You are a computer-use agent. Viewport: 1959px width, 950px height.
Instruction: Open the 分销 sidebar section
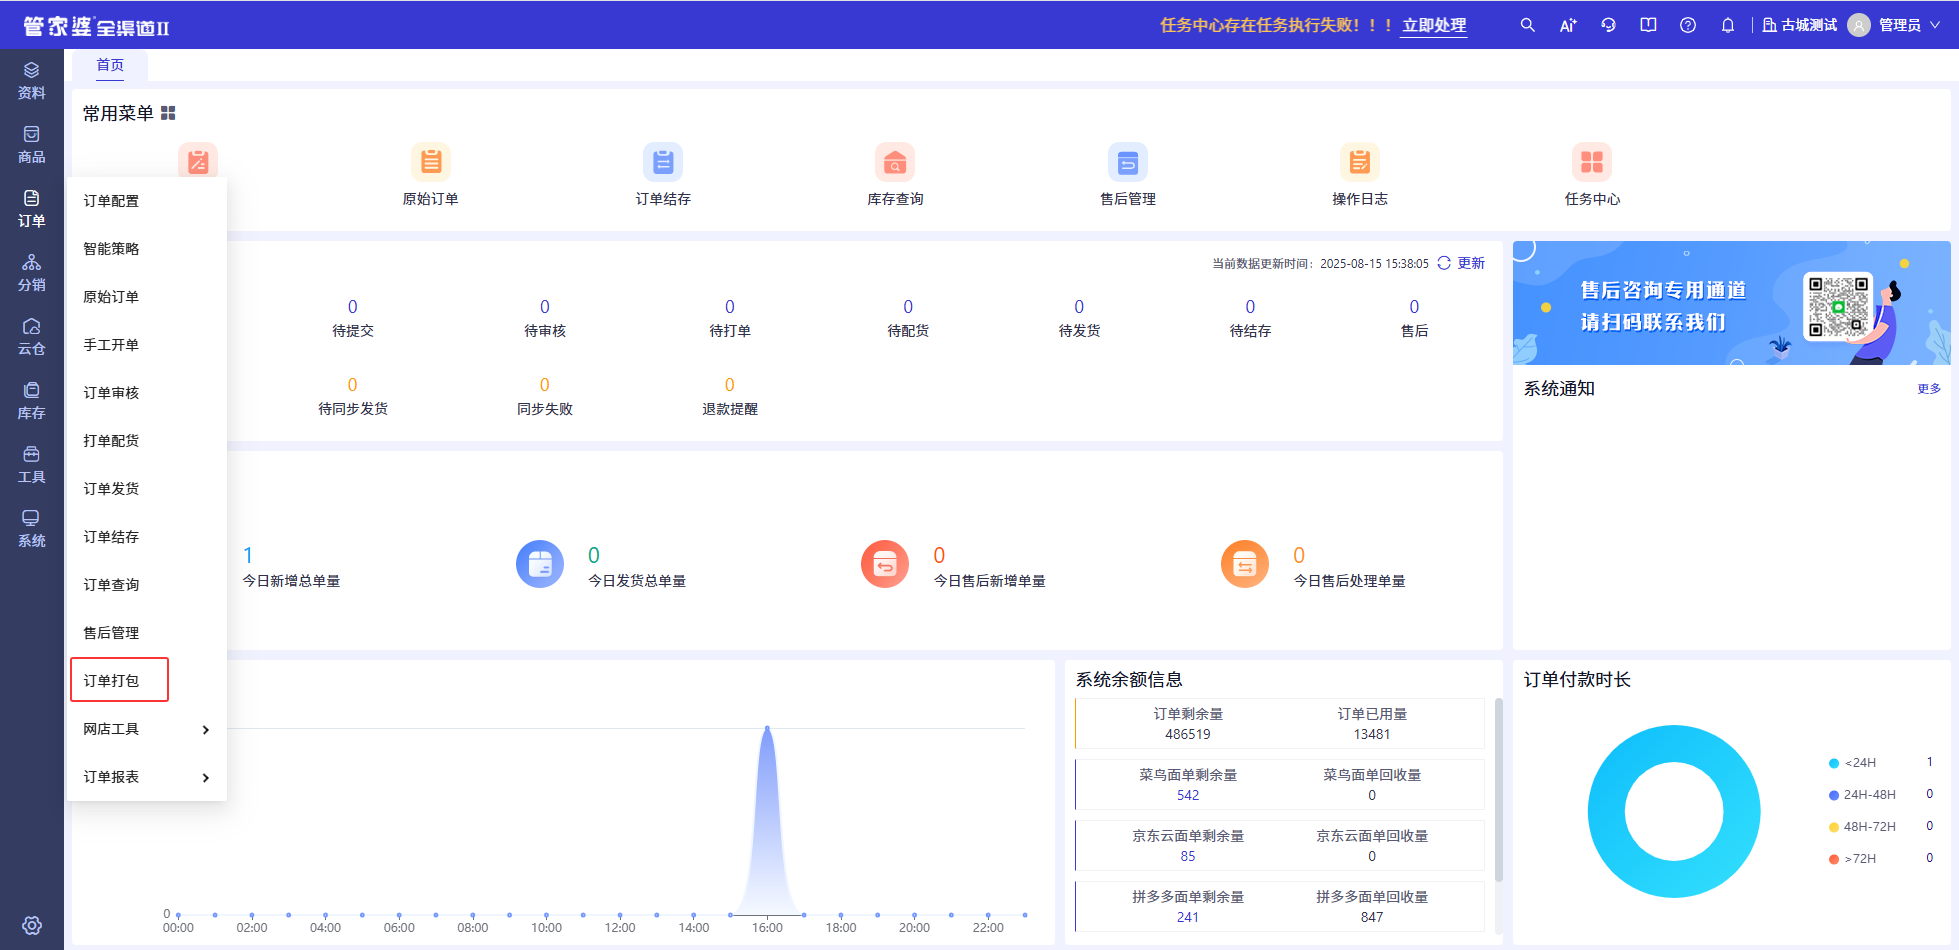(x=32, y=273)
